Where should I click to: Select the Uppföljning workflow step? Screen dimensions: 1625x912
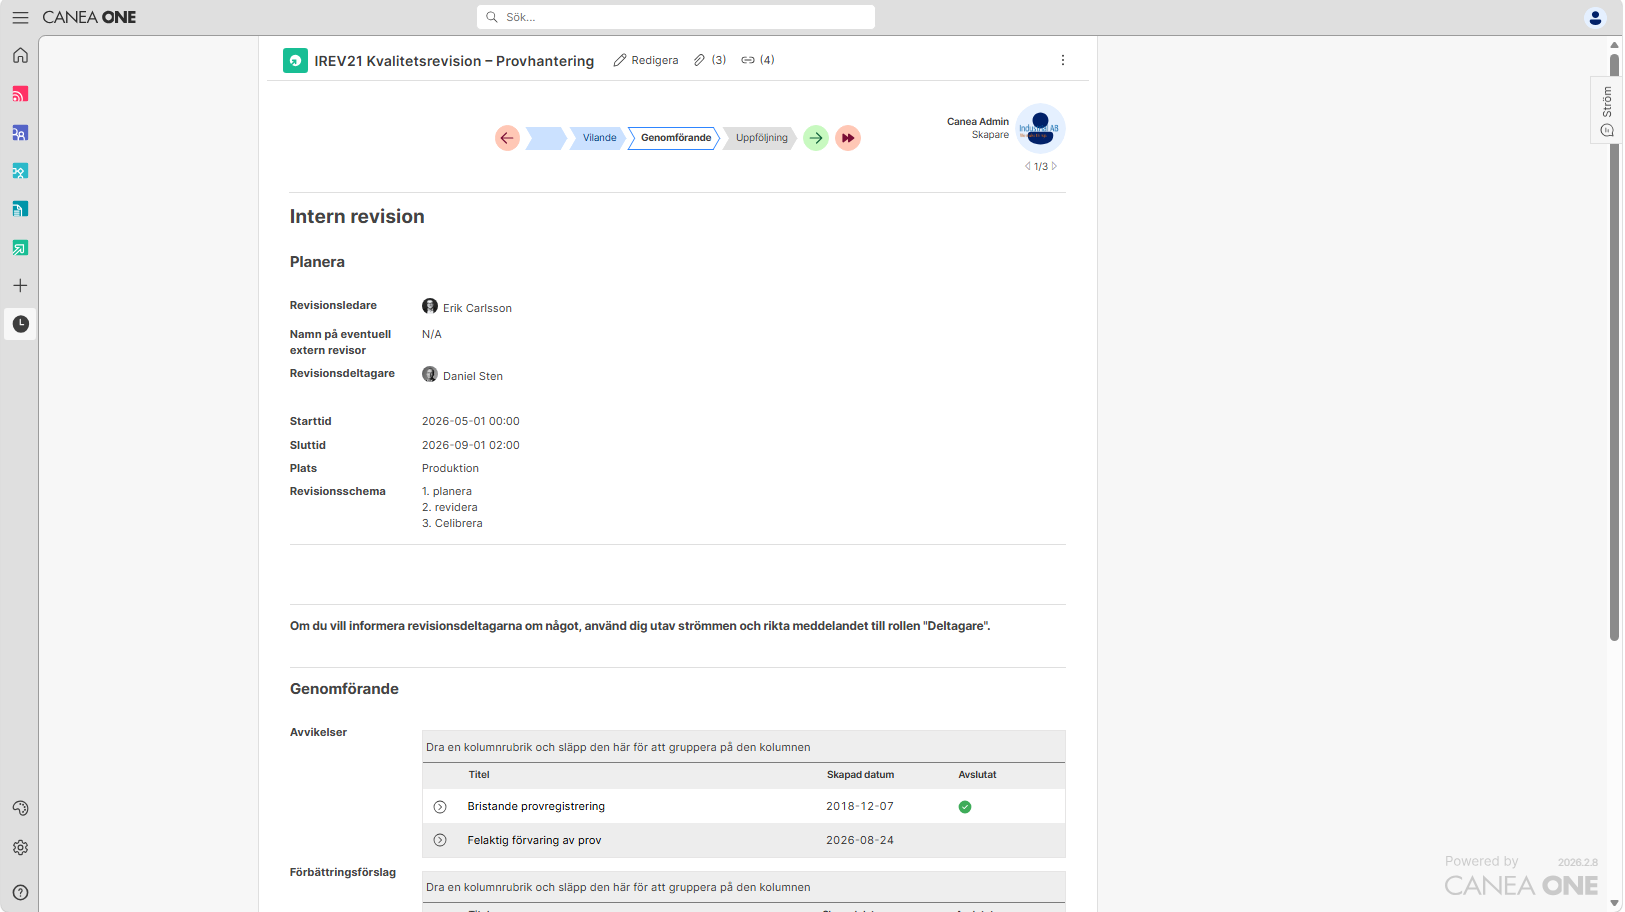coord(761,138)
